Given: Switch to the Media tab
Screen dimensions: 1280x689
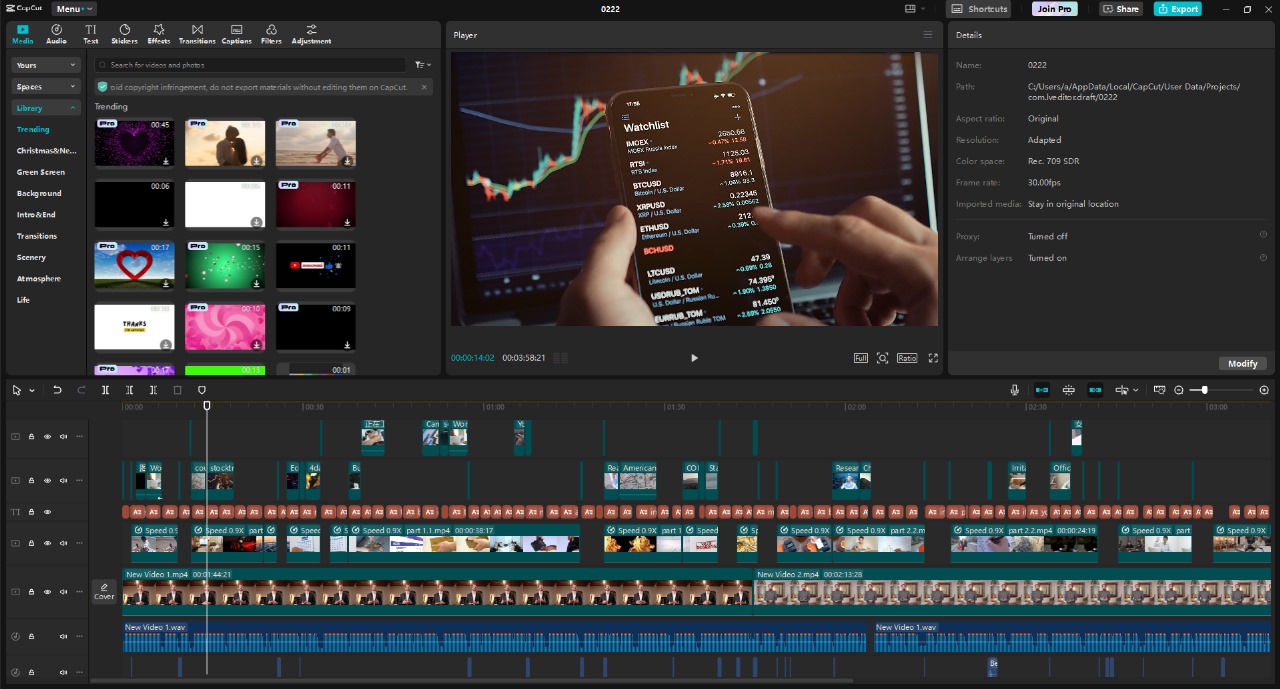Looking at the screenshot, I should click(x=22, y=34).
